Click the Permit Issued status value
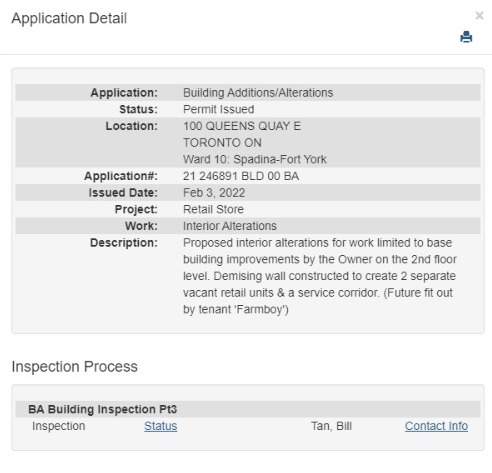The height and width of the screenshot is (473, 492). [x=219, y=109]
